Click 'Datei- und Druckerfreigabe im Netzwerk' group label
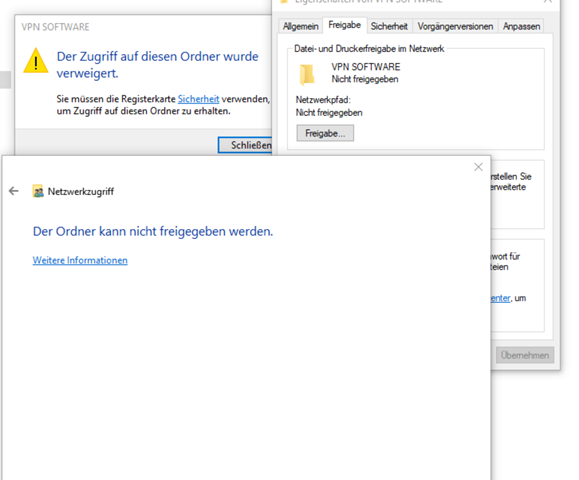The height and width of the screenshot is (480, 579). 369,49
